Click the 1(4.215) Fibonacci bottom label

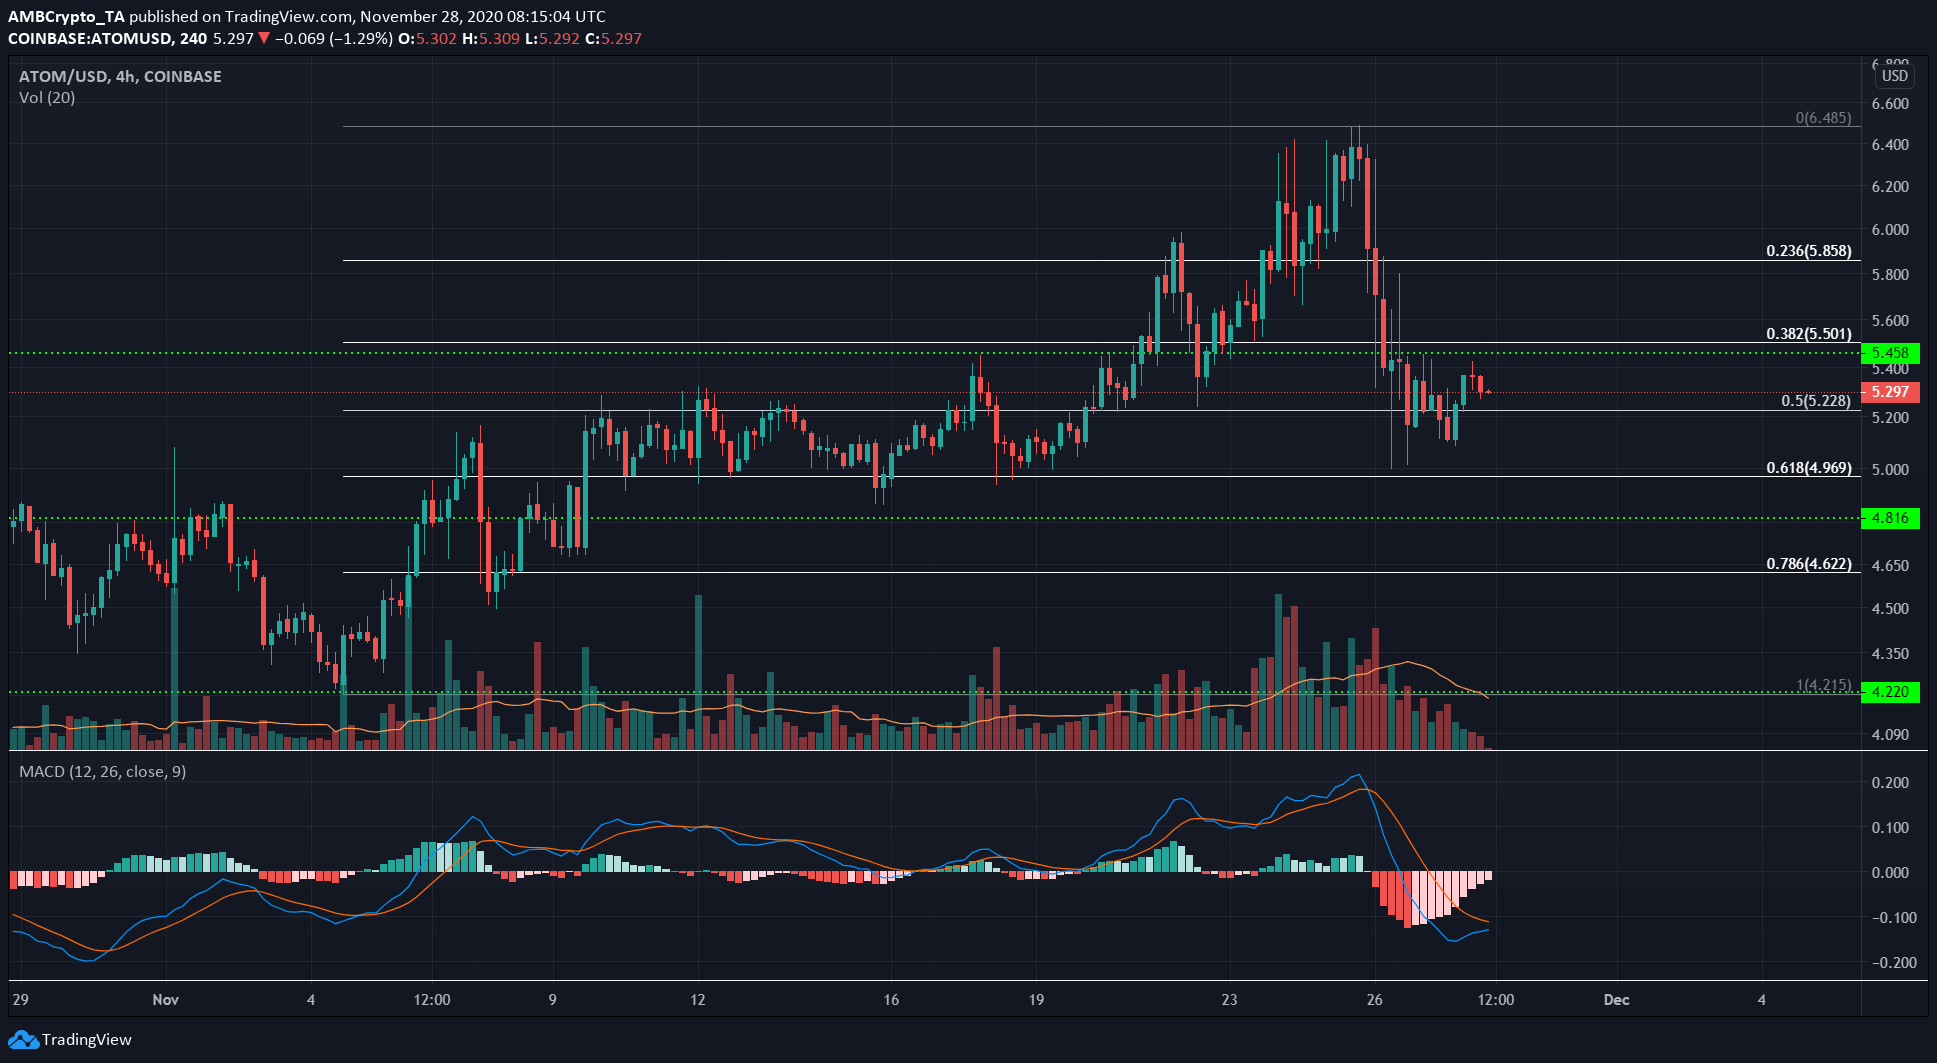[x=1824, y=685]
